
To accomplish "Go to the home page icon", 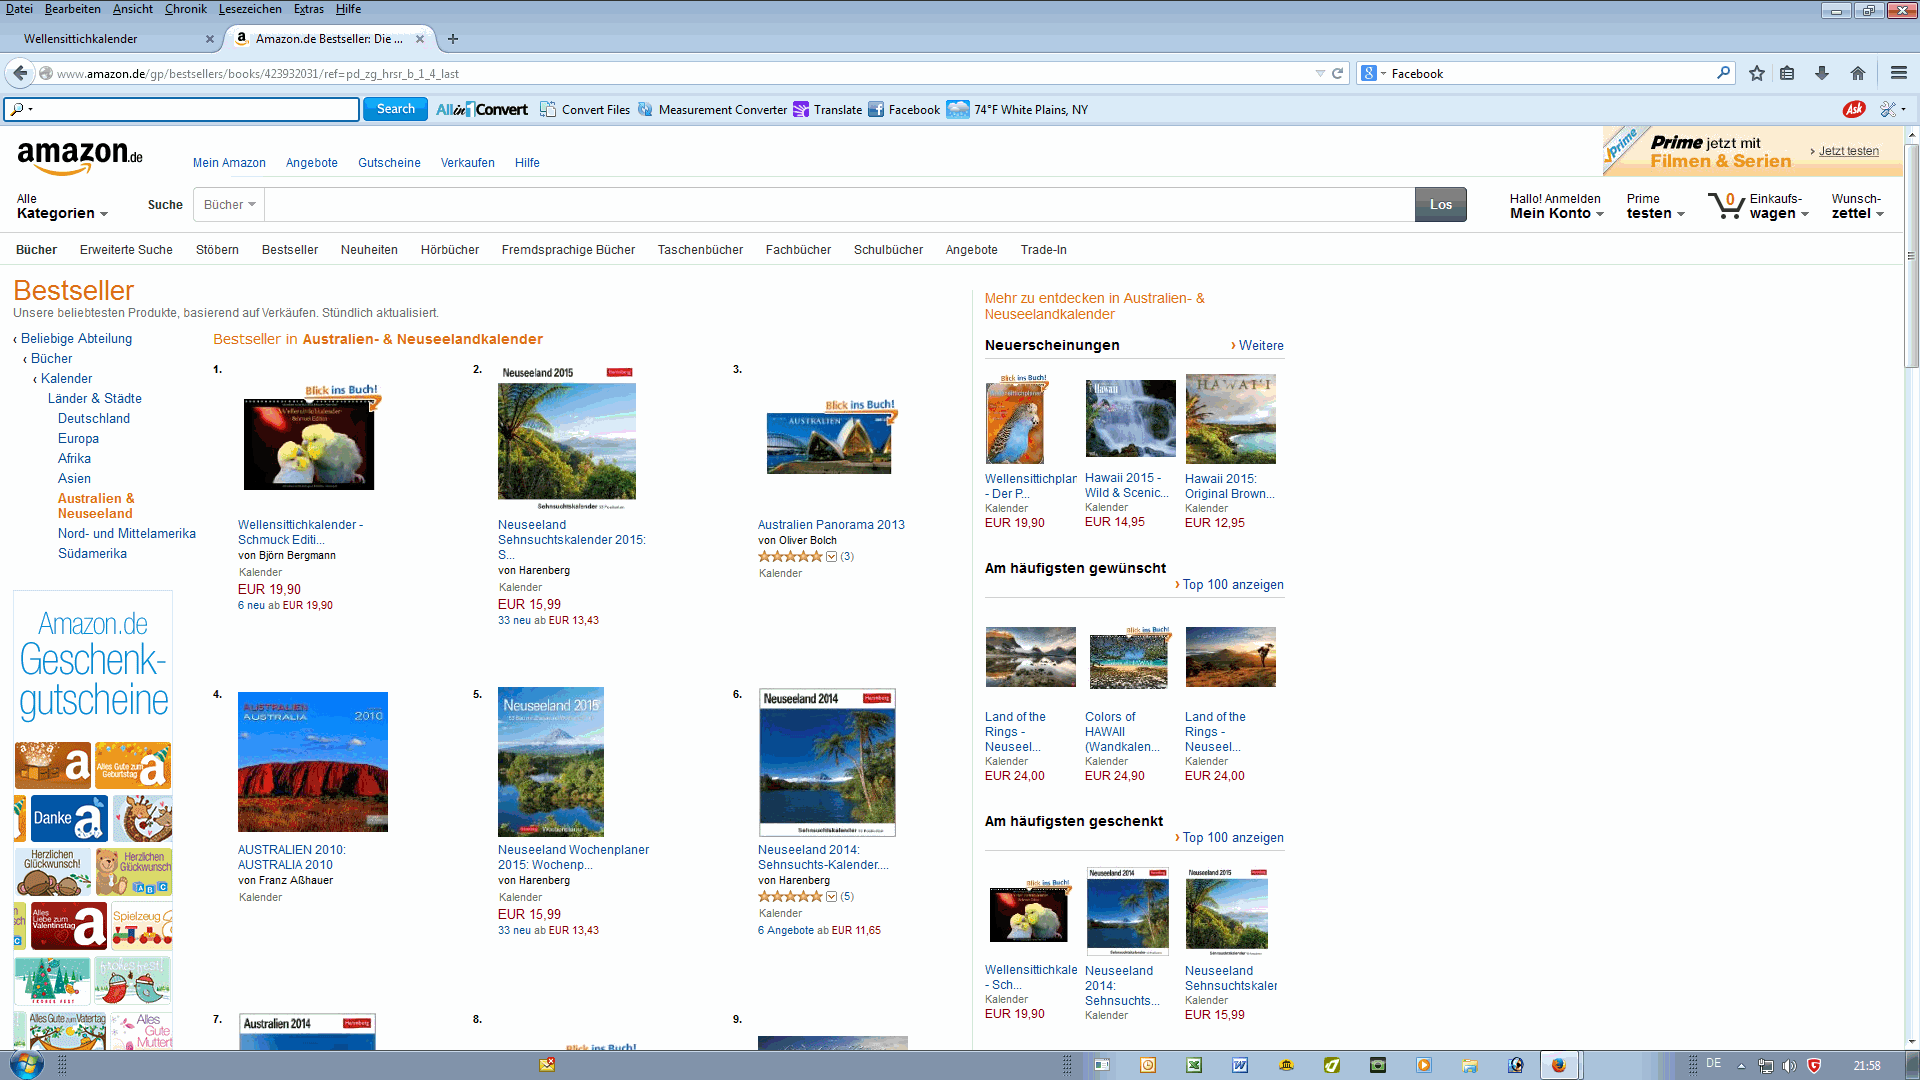I will click(1858, 73).
